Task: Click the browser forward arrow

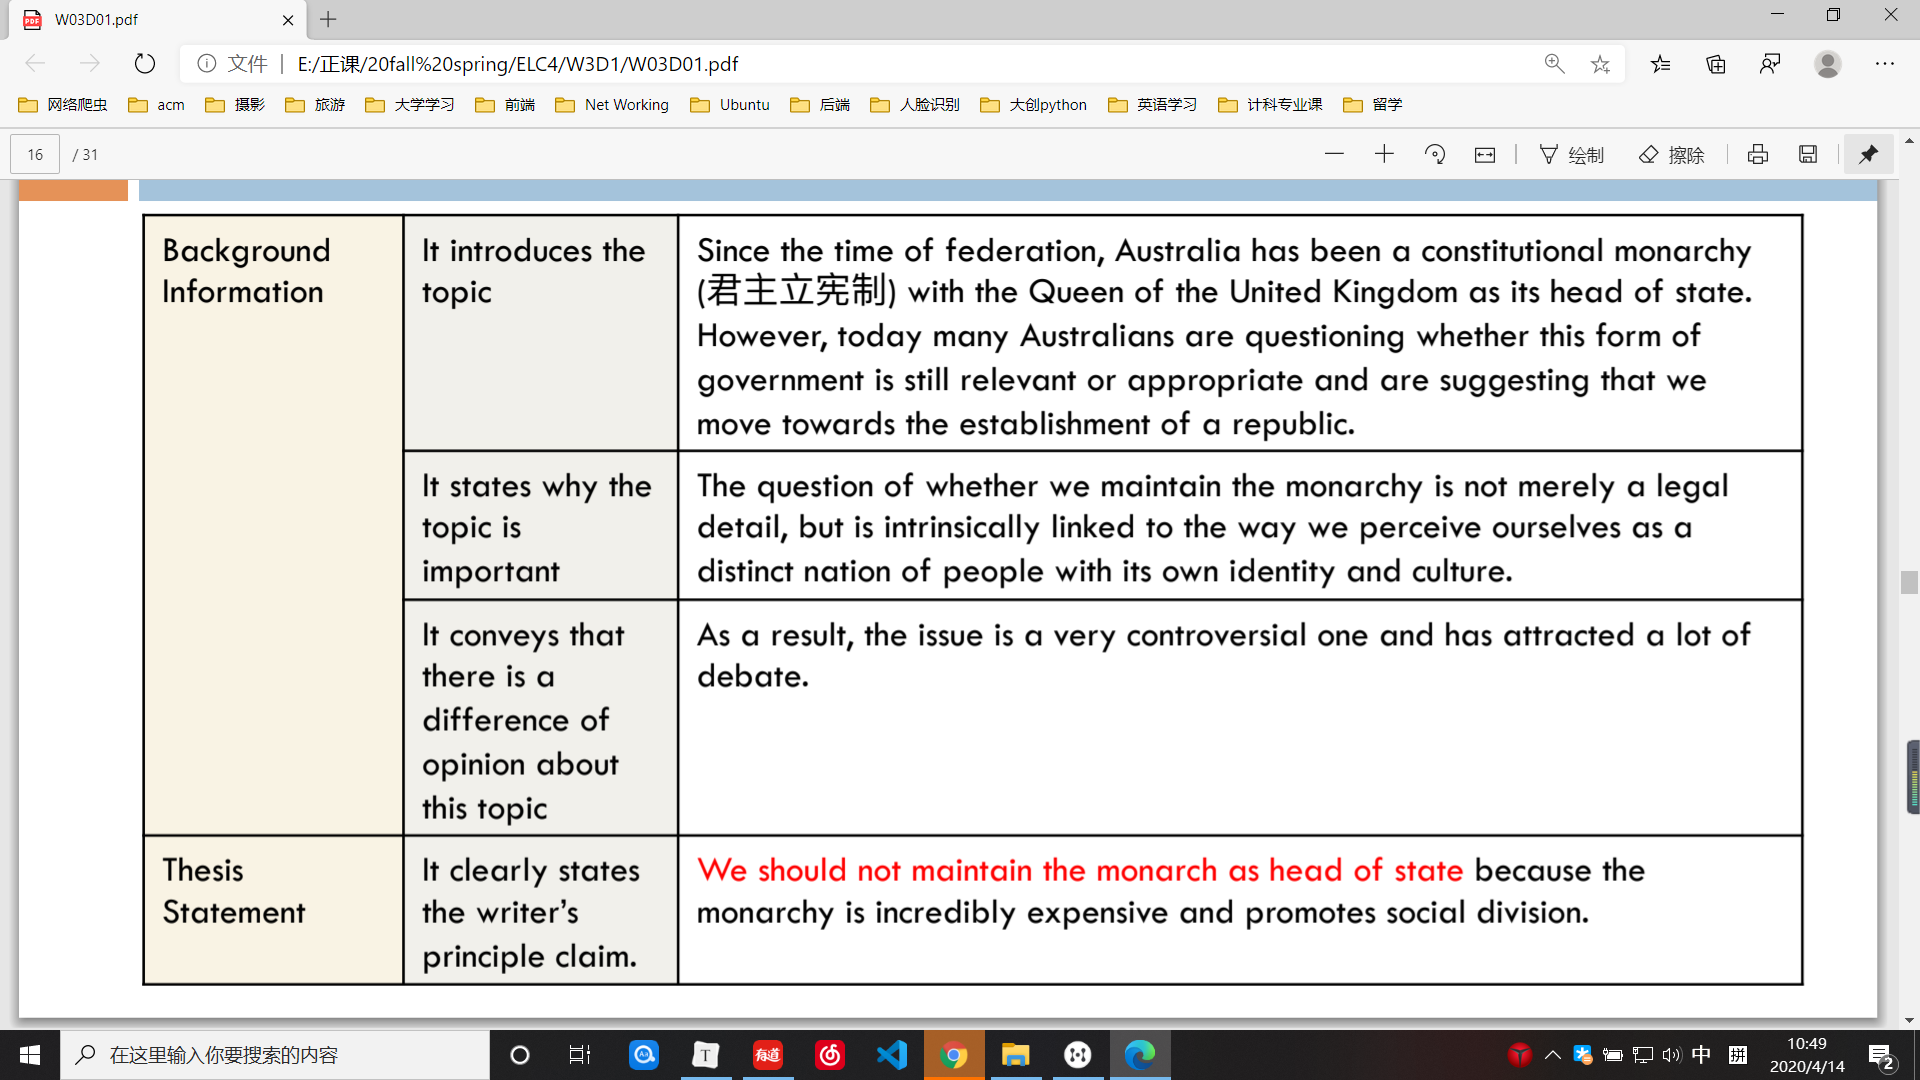Action: (x=90, y=64)
